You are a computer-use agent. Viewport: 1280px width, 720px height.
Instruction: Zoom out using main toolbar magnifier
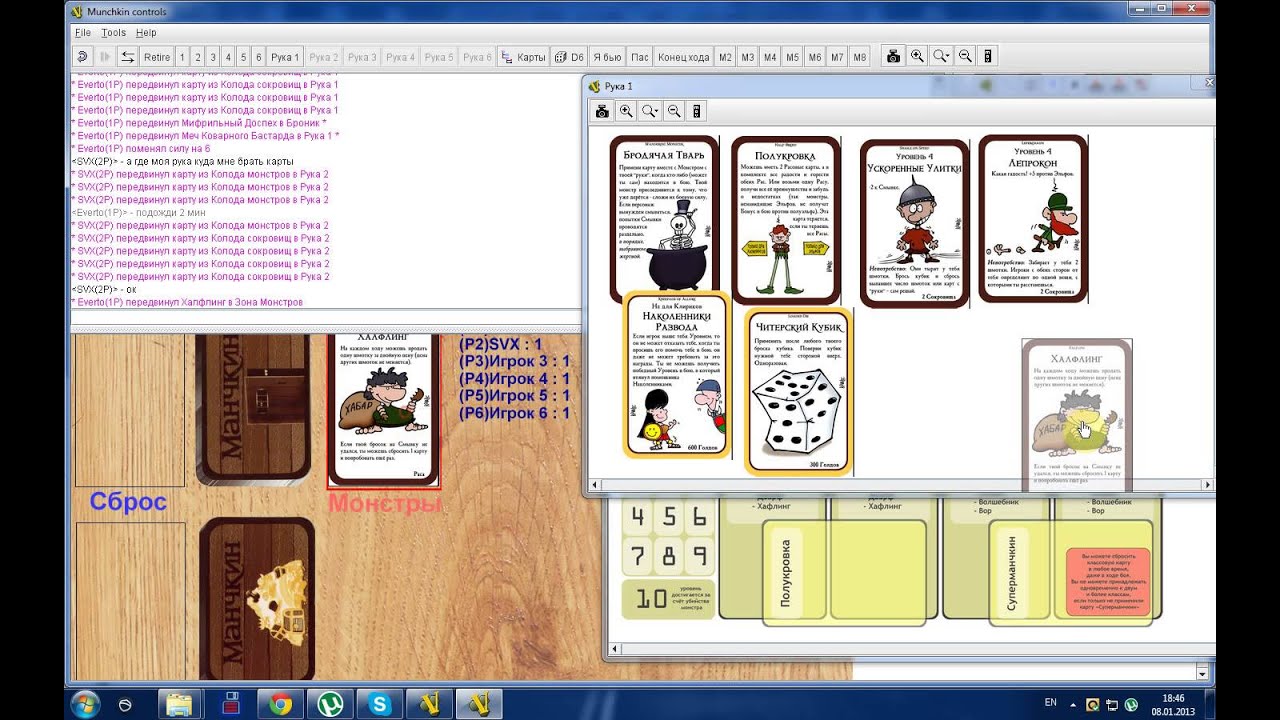pos(965,57)
